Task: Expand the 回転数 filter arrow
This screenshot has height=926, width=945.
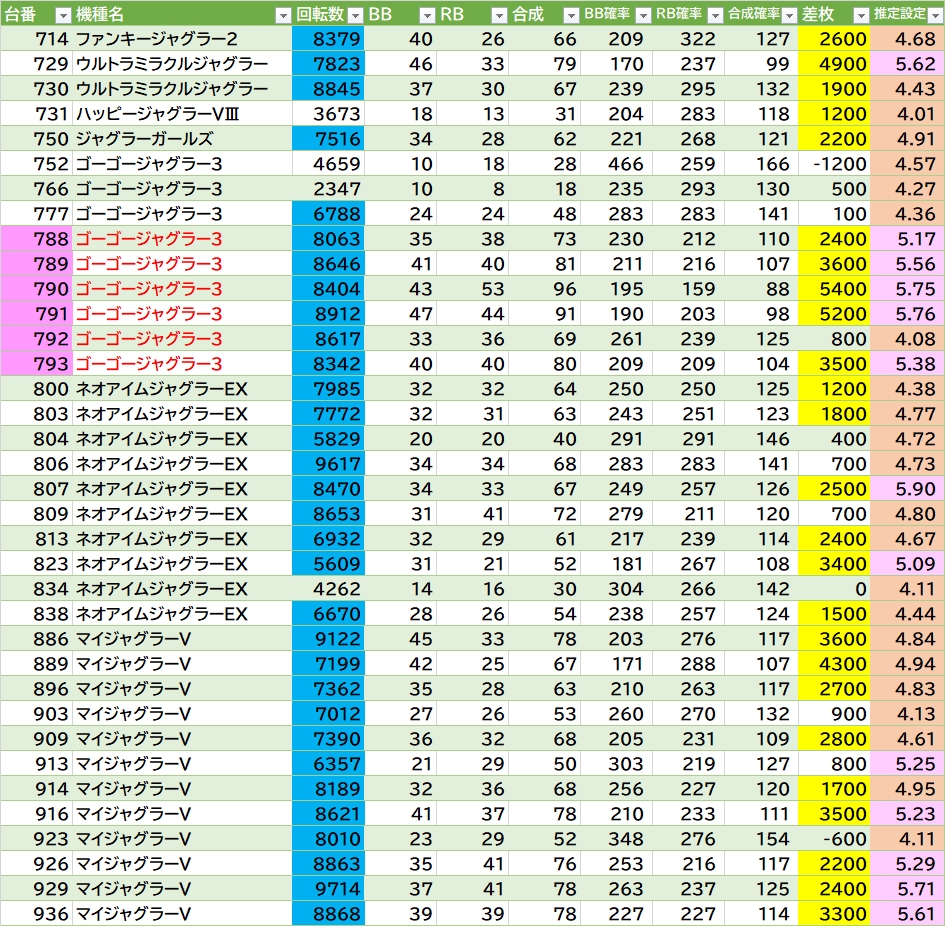Action: [x=354, y=15]
